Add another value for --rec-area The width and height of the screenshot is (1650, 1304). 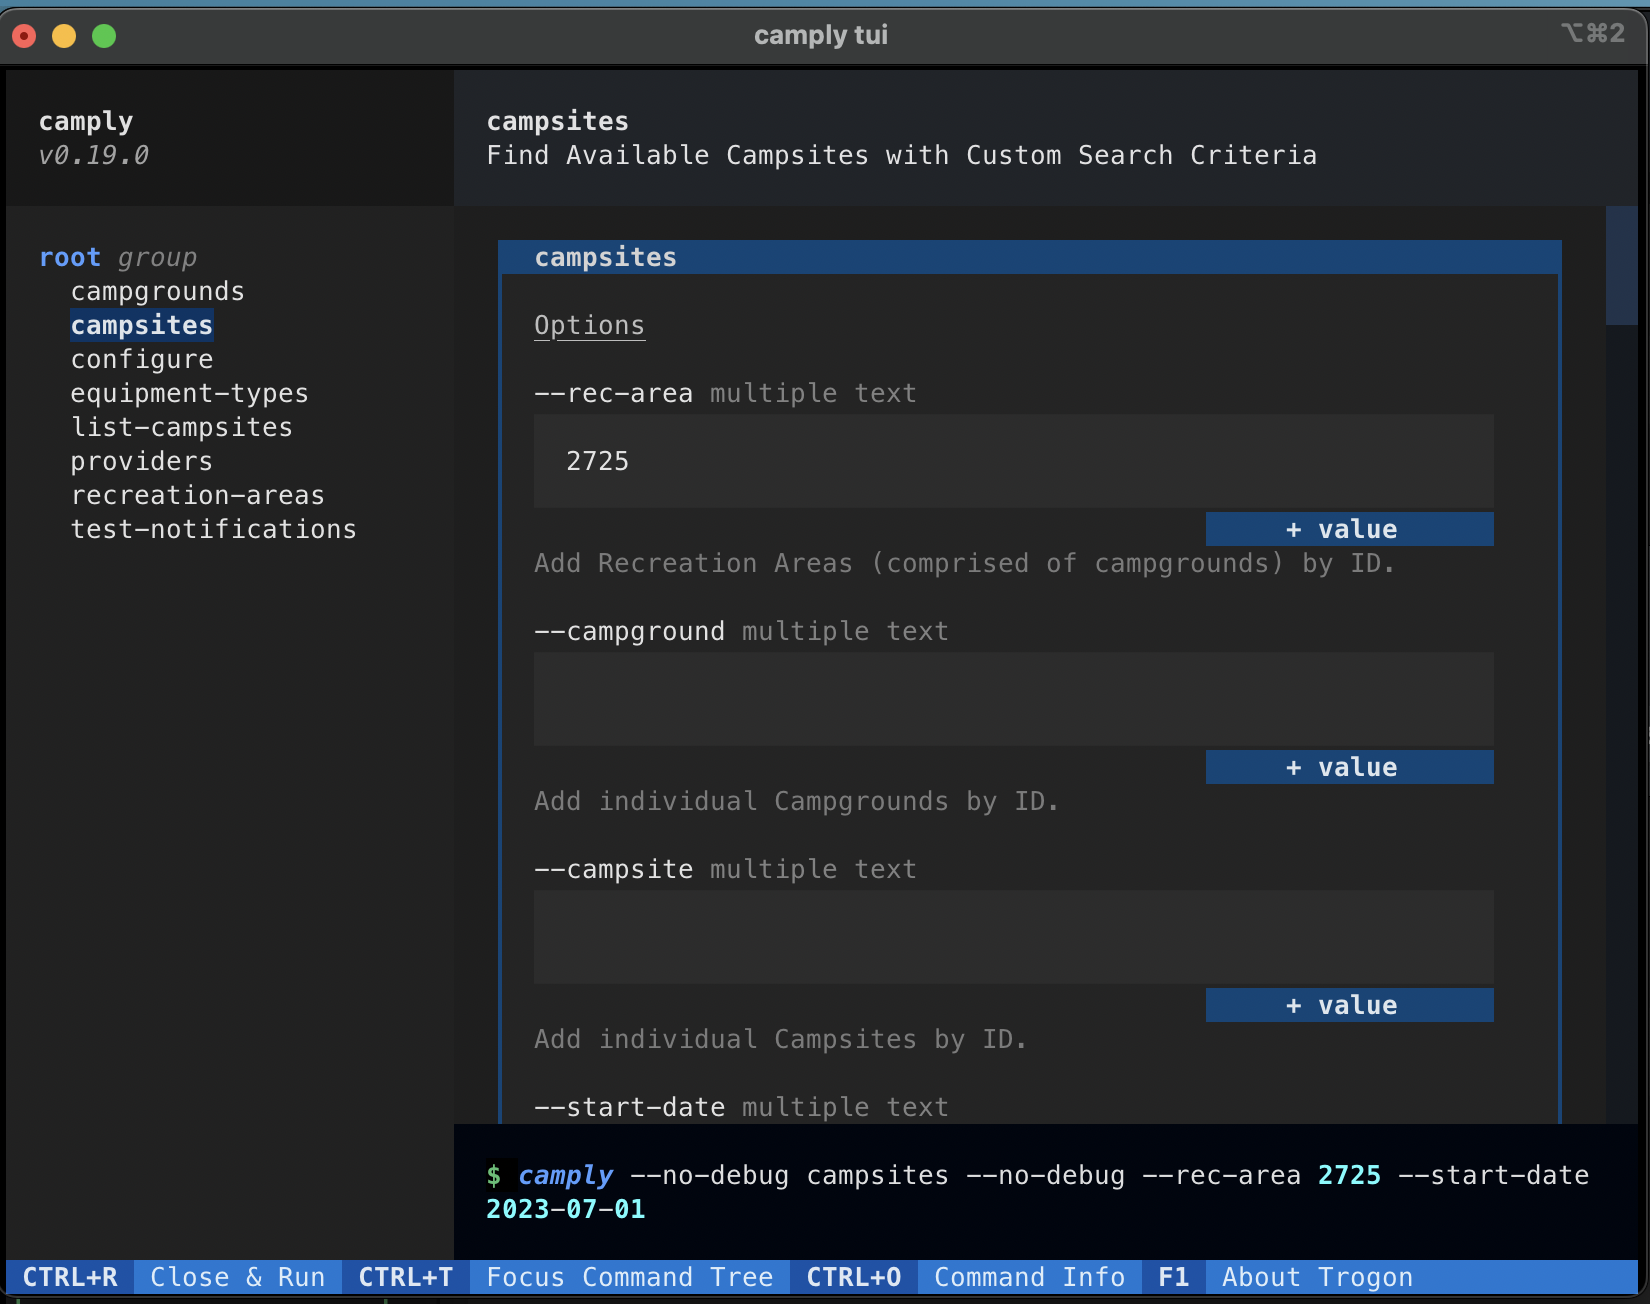[x=1350, y=529]
